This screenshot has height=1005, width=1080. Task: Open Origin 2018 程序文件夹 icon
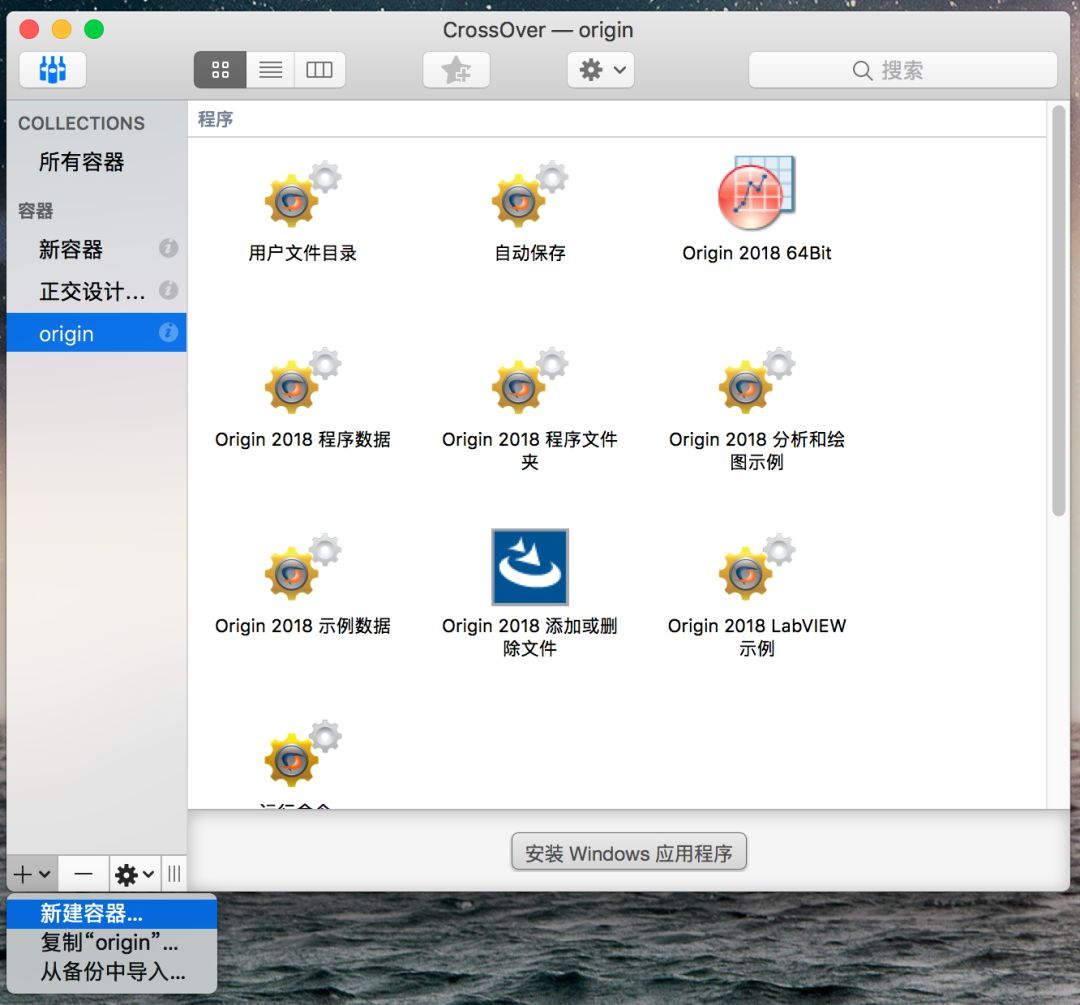pyautogui.click(x=530, y=381)
